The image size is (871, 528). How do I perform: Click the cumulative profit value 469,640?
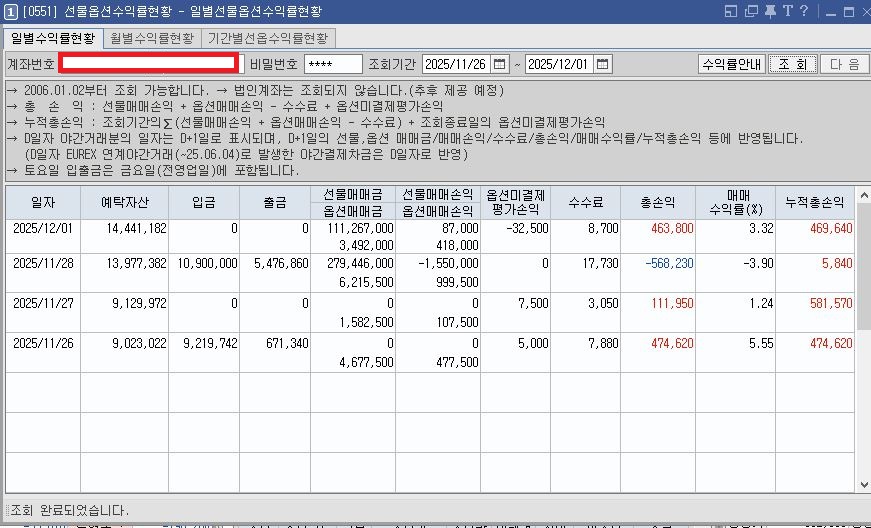[x=831, y=228]
